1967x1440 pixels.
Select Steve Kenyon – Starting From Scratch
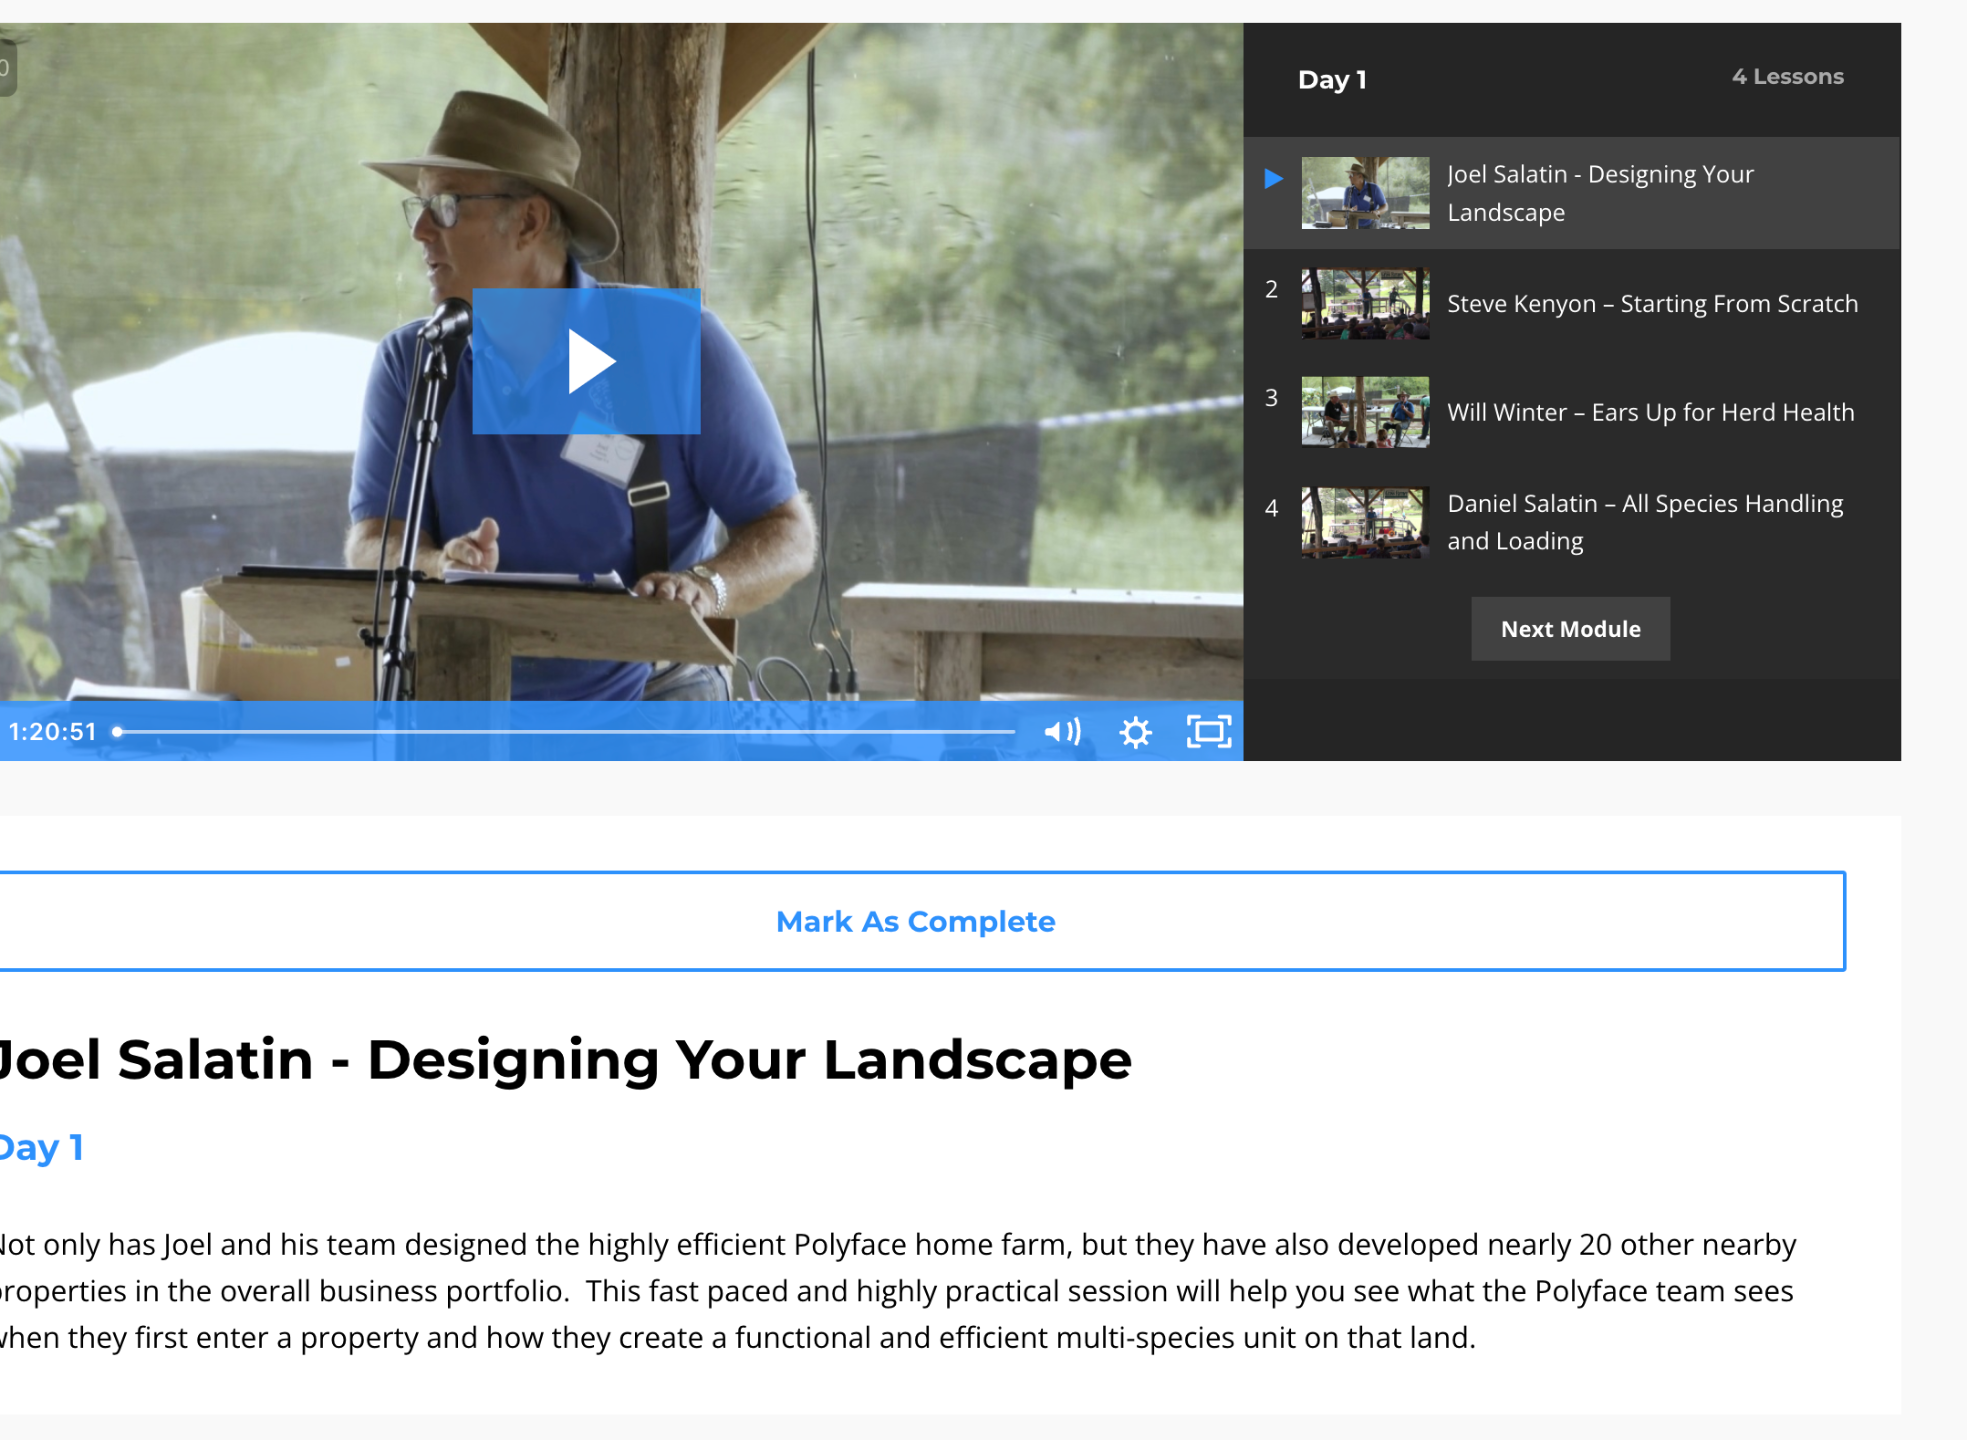click(1652, 304)
